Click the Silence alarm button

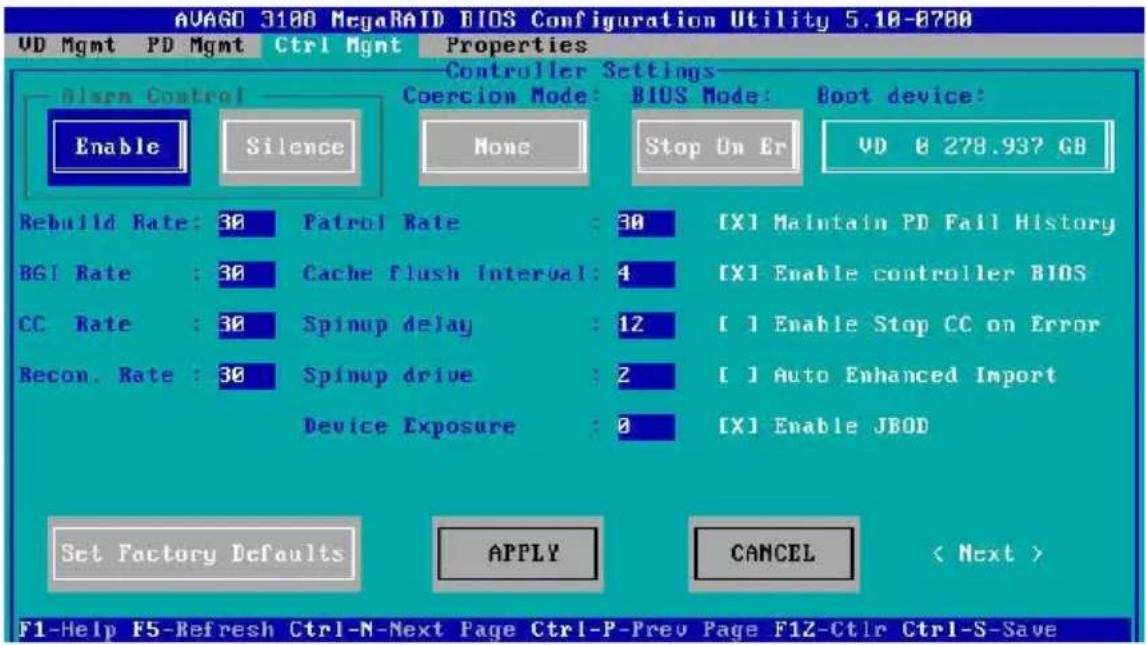click(290, 147)
